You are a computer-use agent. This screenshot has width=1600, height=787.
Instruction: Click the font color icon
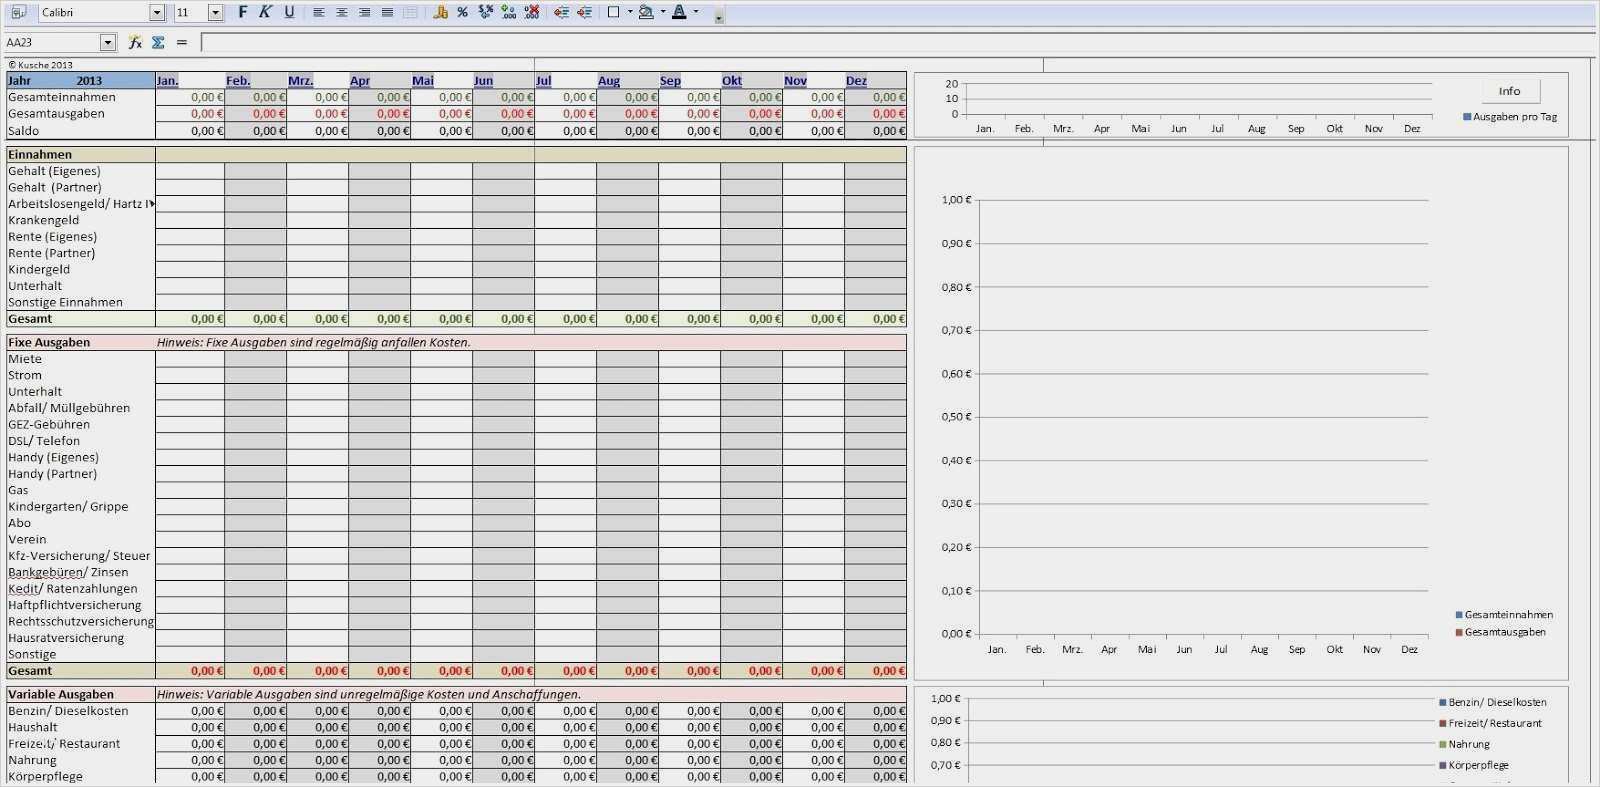[x=680, y=12]
